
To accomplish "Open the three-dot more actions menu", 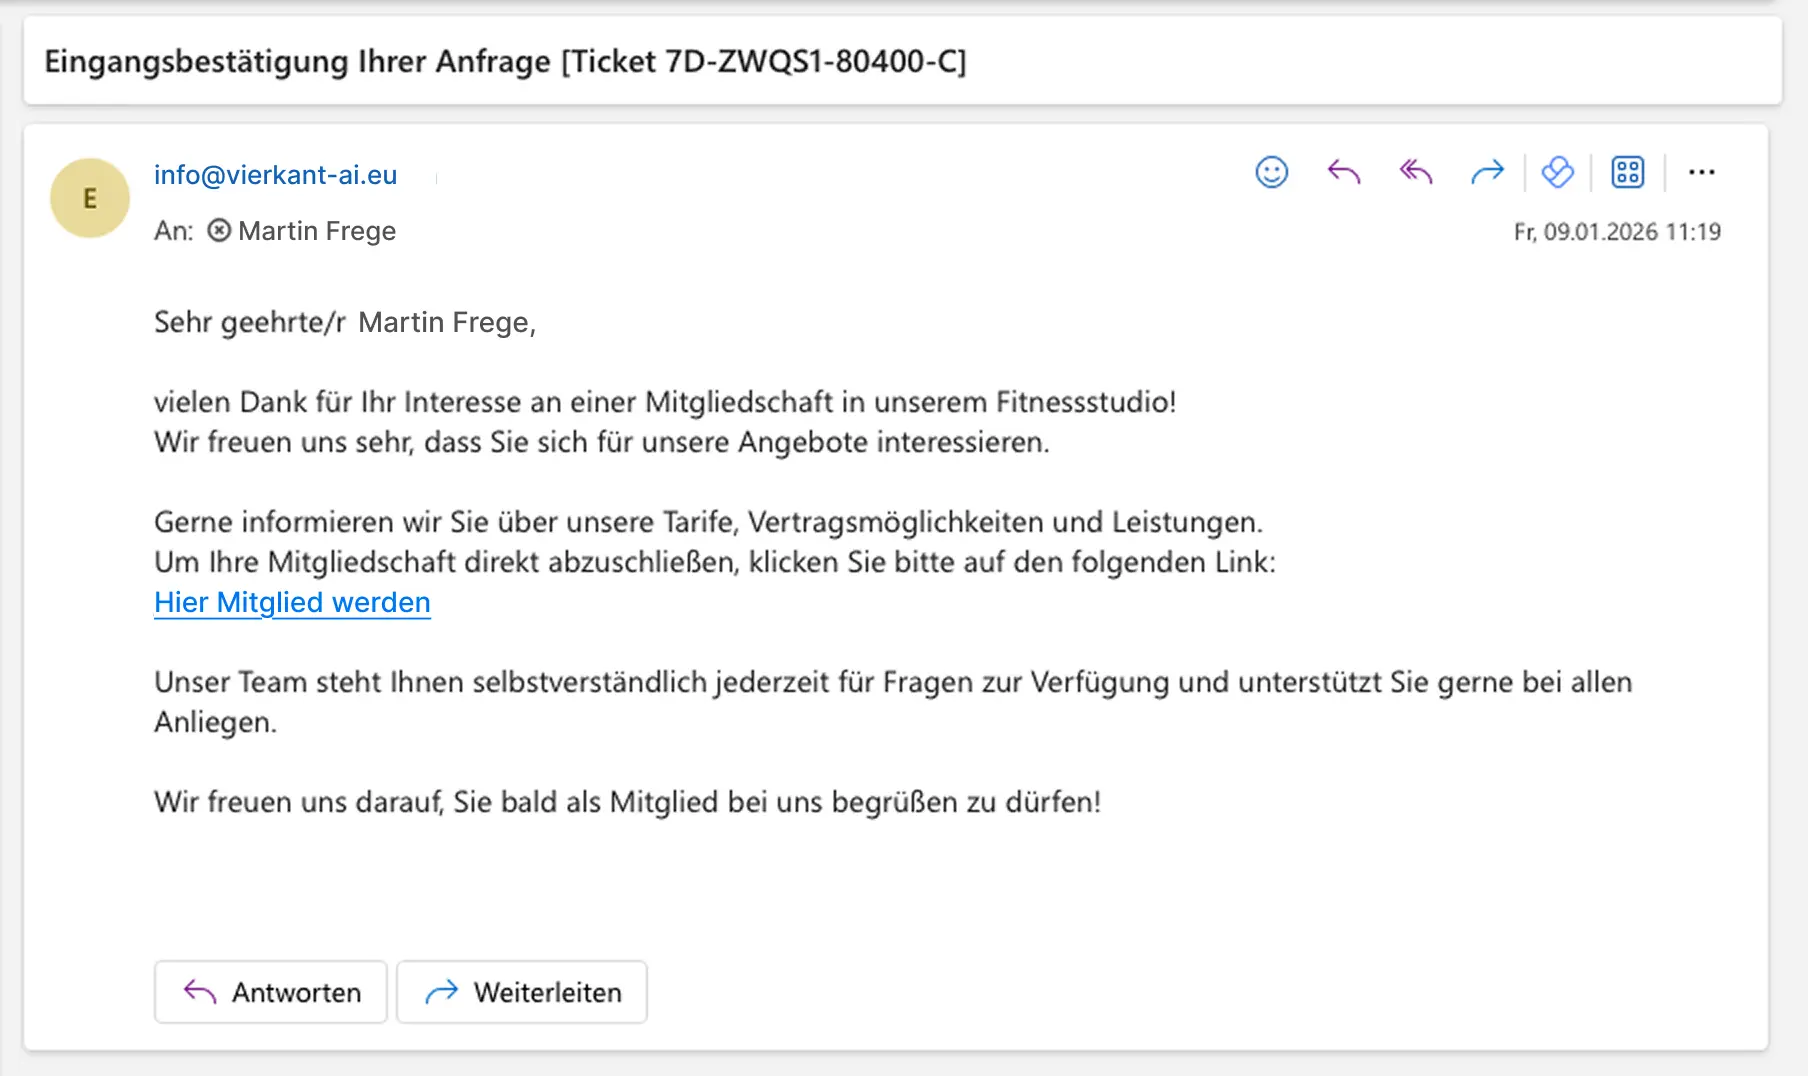I will 1701,173.
